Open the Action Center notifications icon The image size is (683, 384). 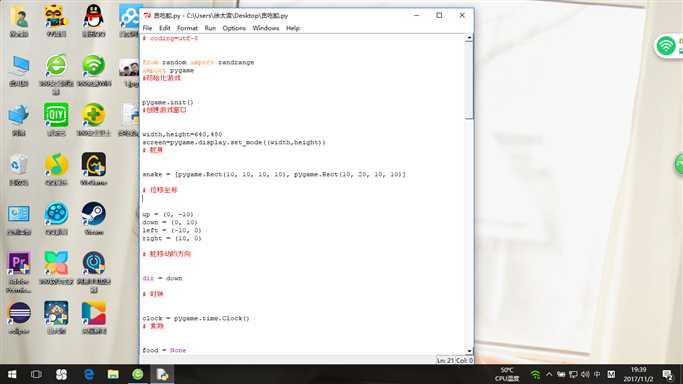point(667,374)
